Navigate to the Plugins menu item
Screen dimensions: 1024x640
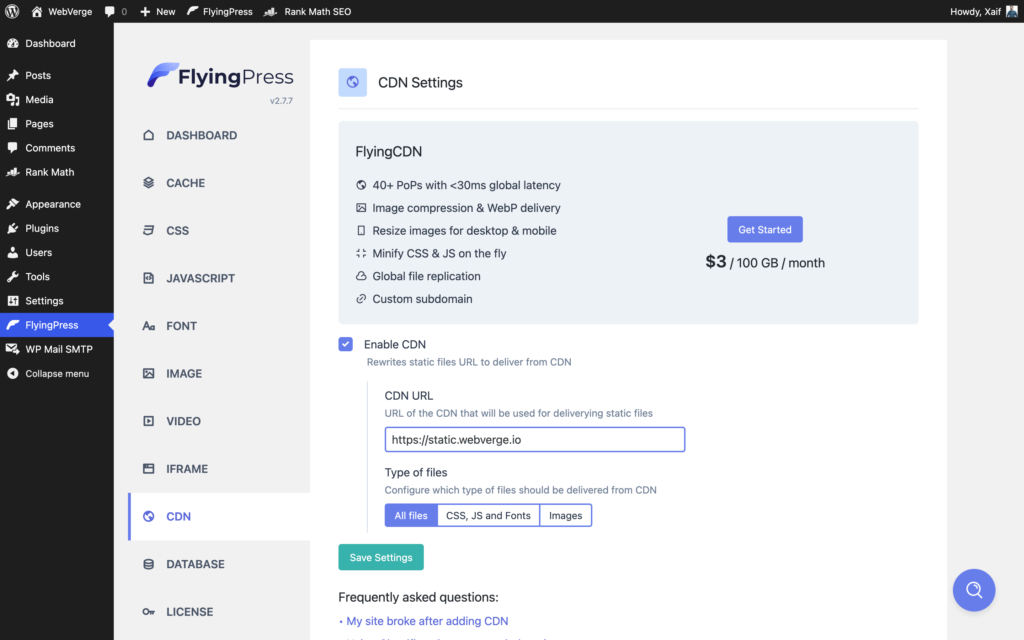(39, 227)
